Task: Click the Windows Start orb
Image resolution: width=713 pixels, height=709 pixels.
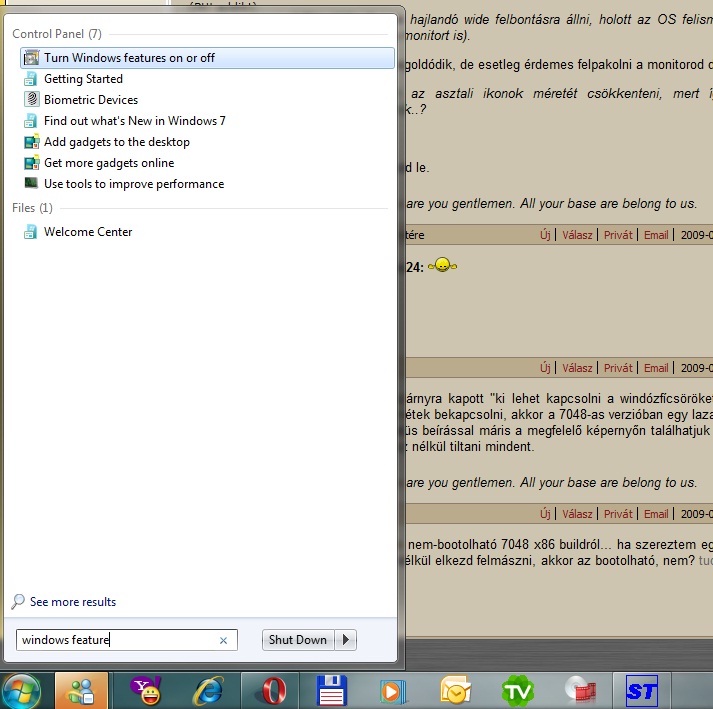Action: pyautogui.click(x=21, y=690)
